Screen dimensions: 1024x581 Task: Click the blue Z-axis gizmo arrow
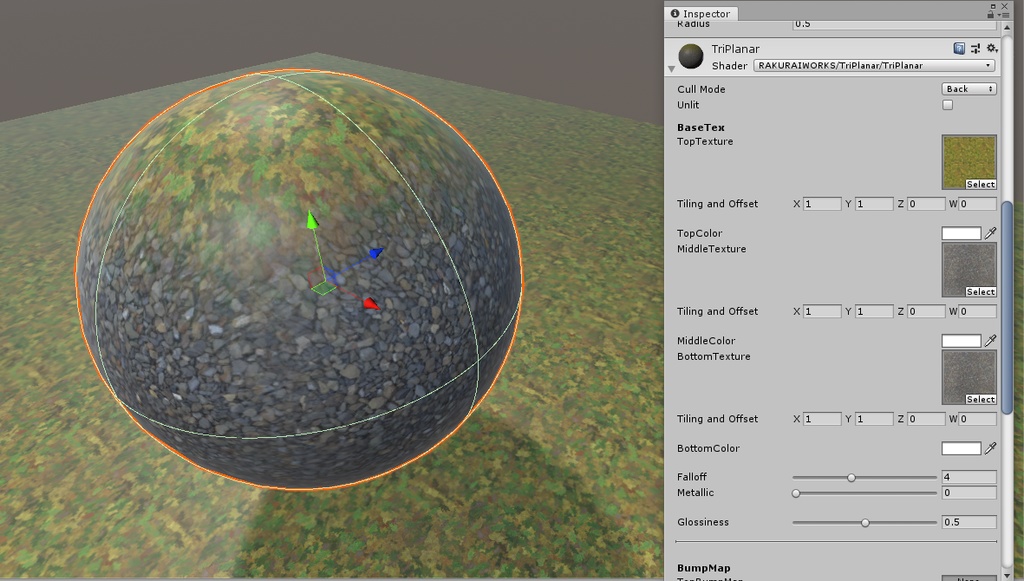click(376, 253)
